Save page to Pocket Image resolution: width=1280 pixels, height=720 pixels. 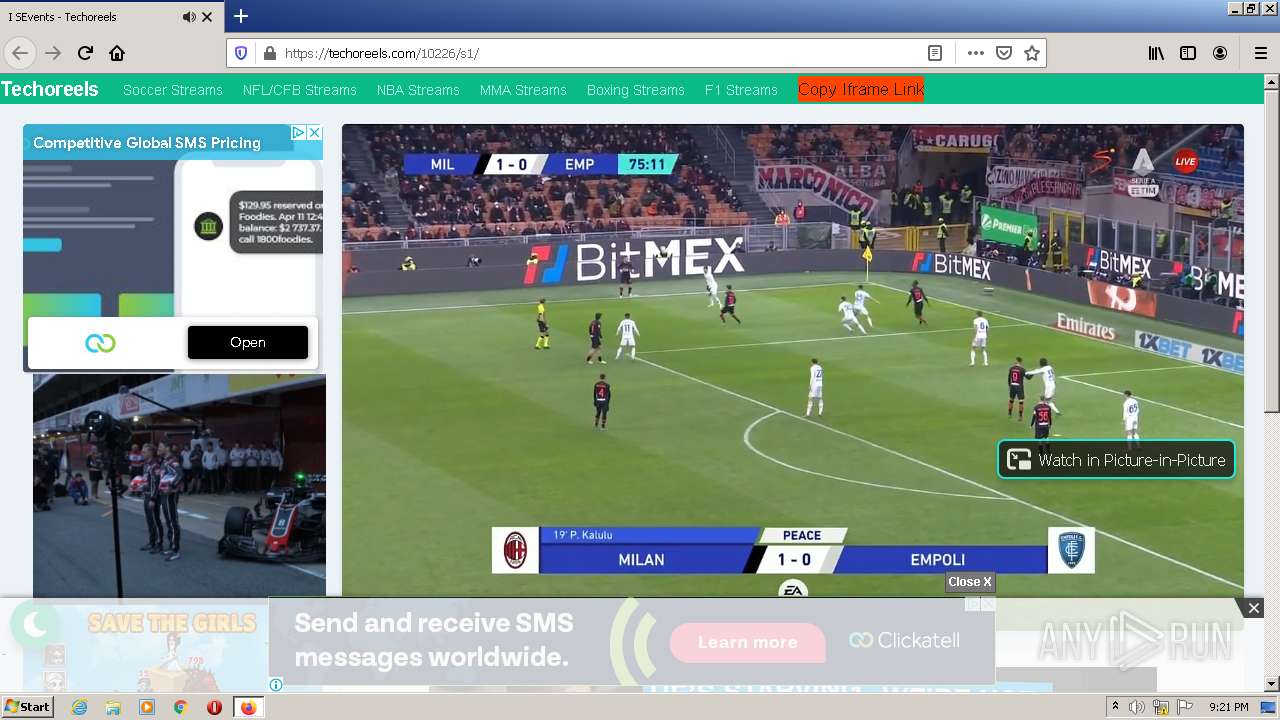click(x=1004, y=53)
